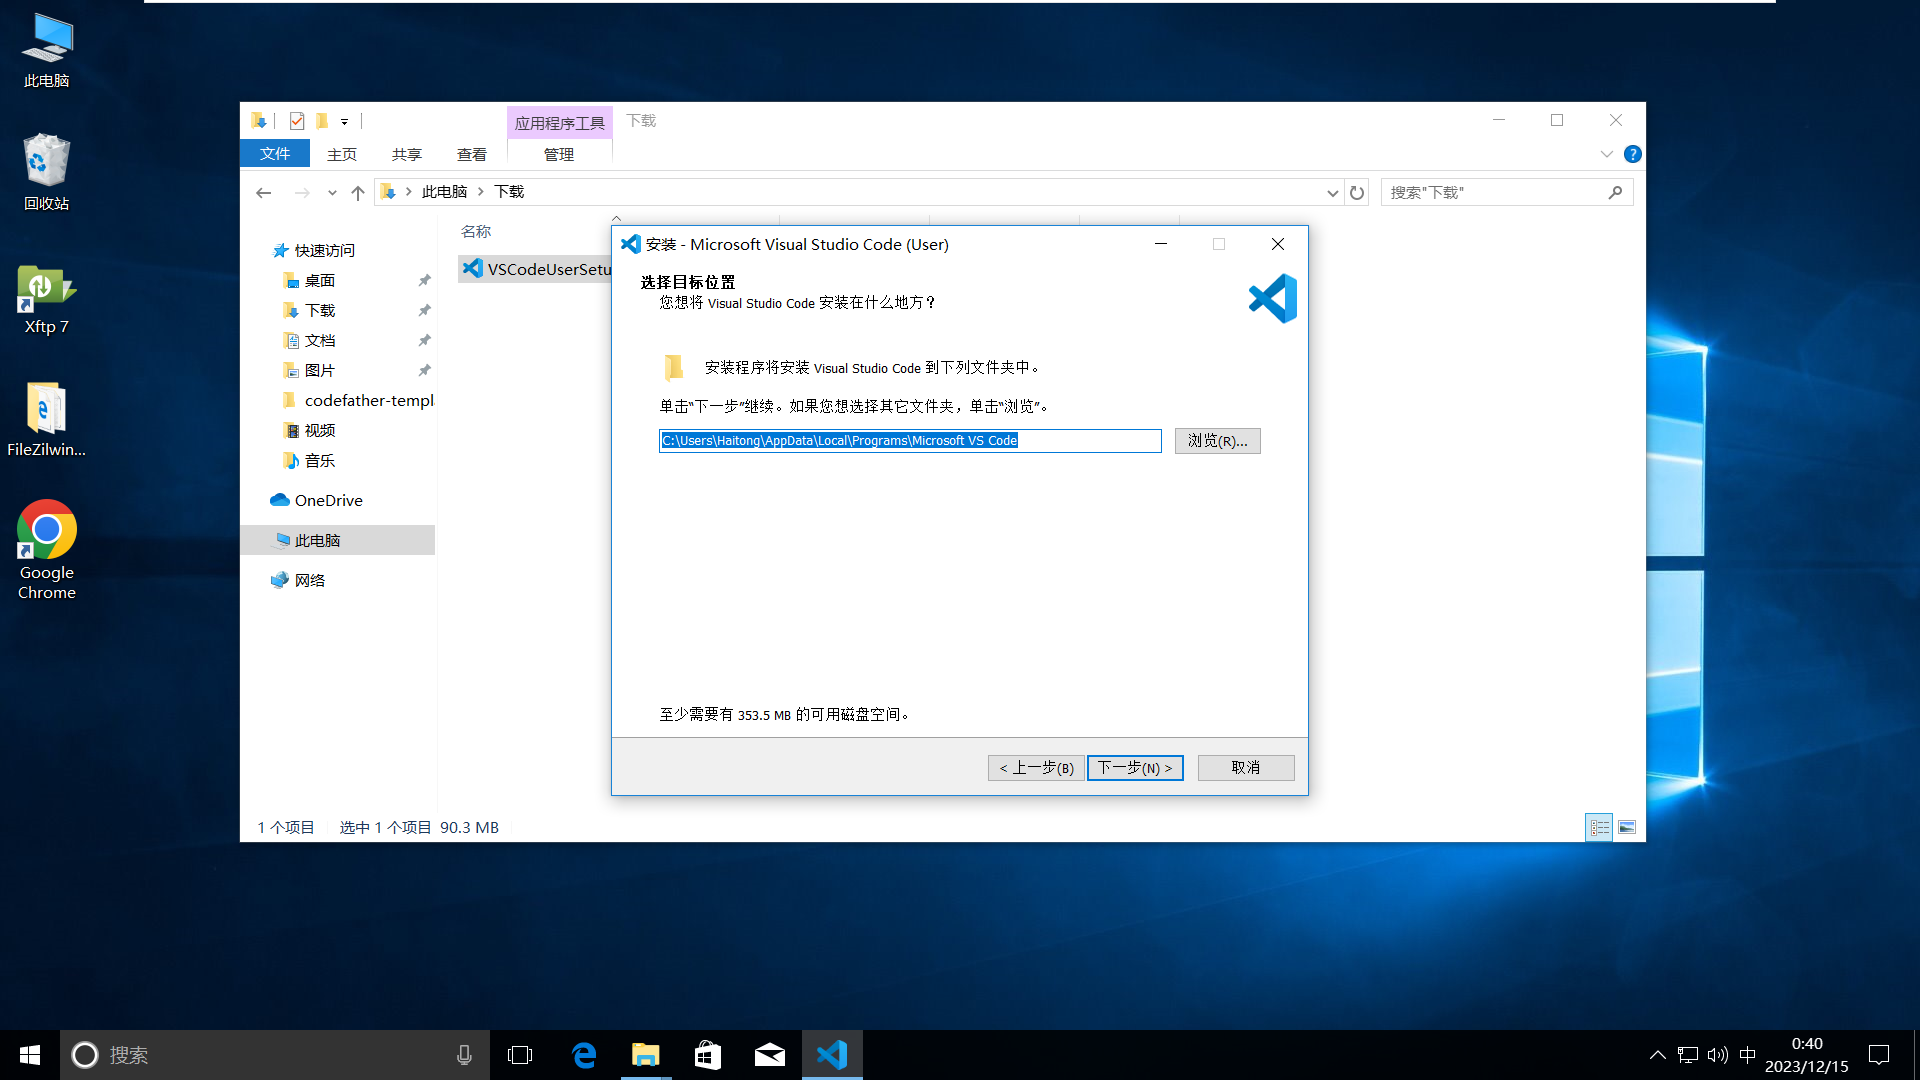
Task: Open Microsoft Store from taskbar
Action: click(x=708, y=1055)
